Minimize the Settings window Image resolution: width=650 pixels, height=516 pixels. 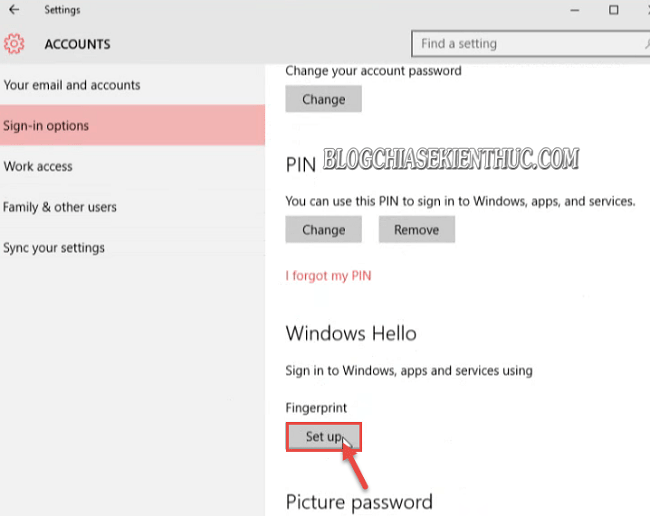[x=575, y=10]
